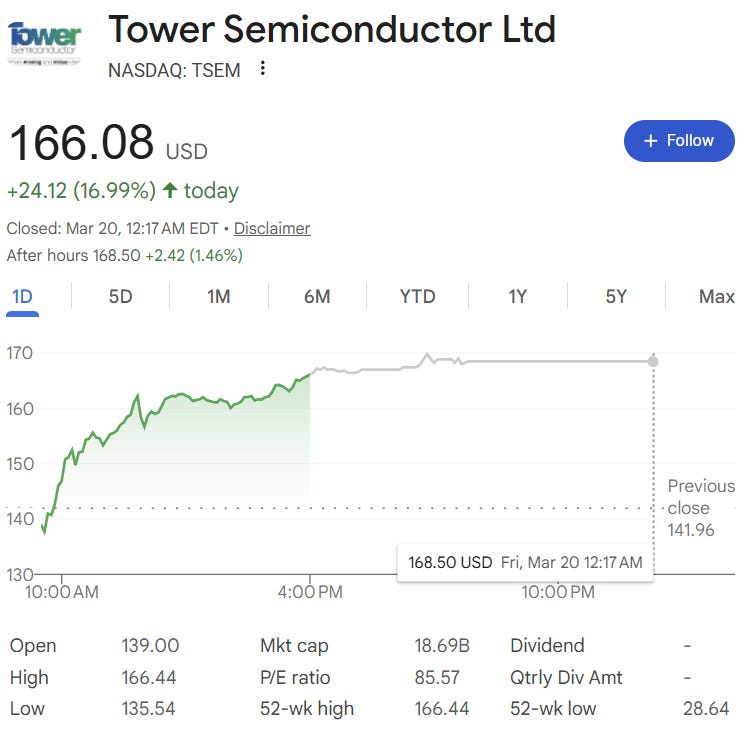Open the Disclaimer link
756x736 pixels.
272,228
